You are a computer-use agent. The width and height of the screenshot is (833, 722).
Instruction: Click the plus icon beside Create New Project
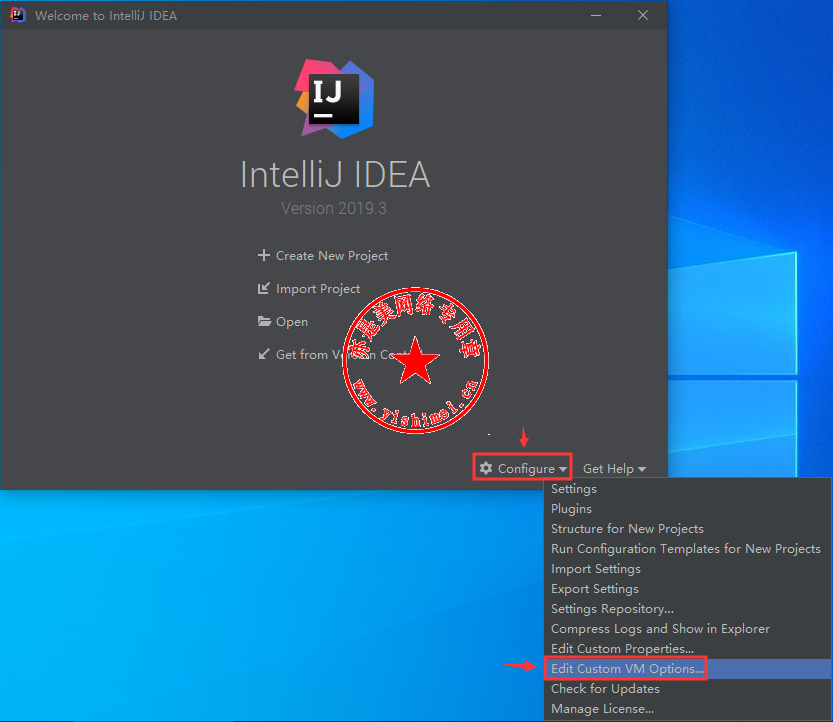click(264, 256)
